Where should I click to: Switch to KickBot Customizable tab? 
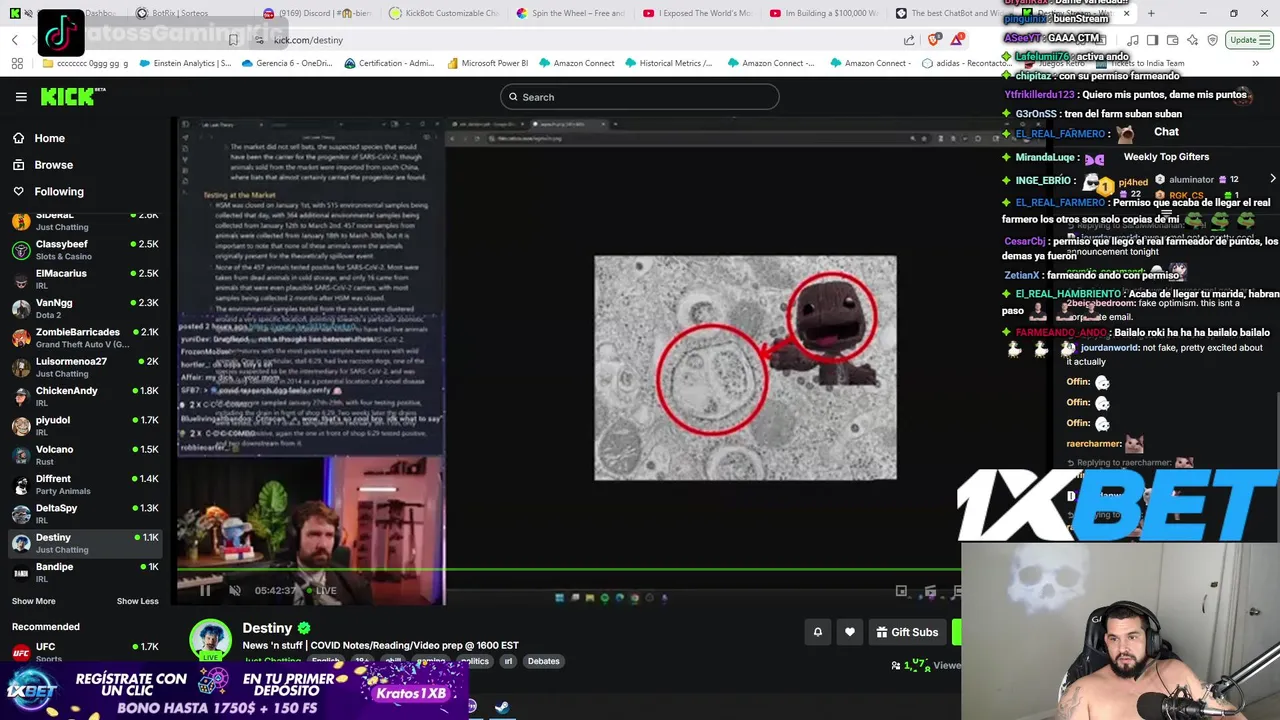click(x=445, y=13)
